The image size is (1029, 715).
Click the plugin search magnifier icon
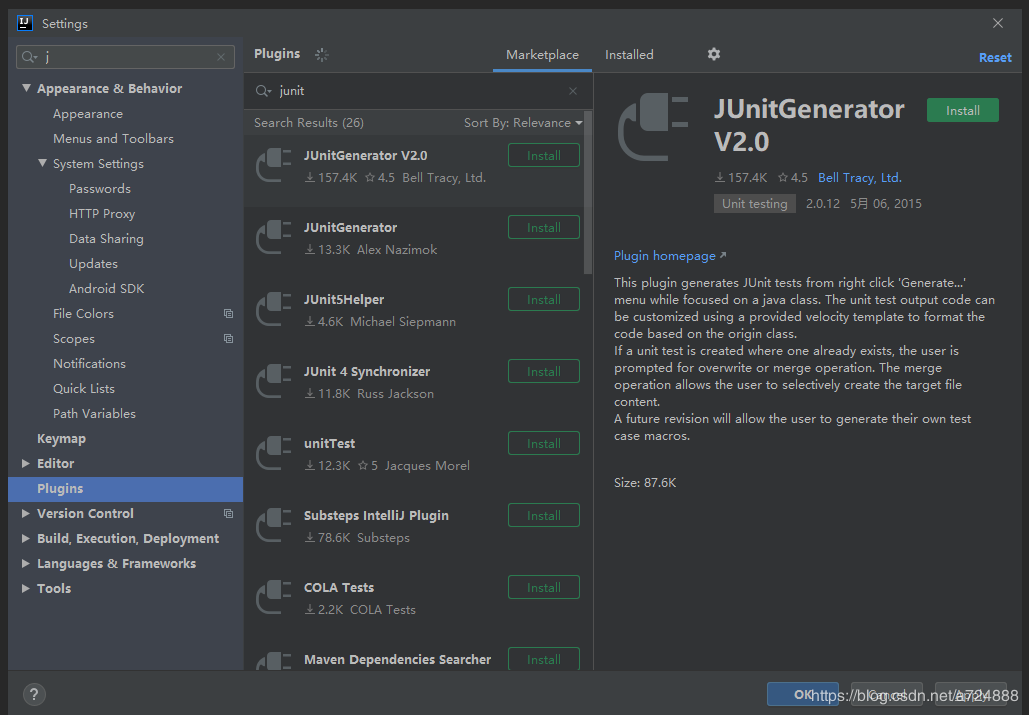[x=263, y=91]
